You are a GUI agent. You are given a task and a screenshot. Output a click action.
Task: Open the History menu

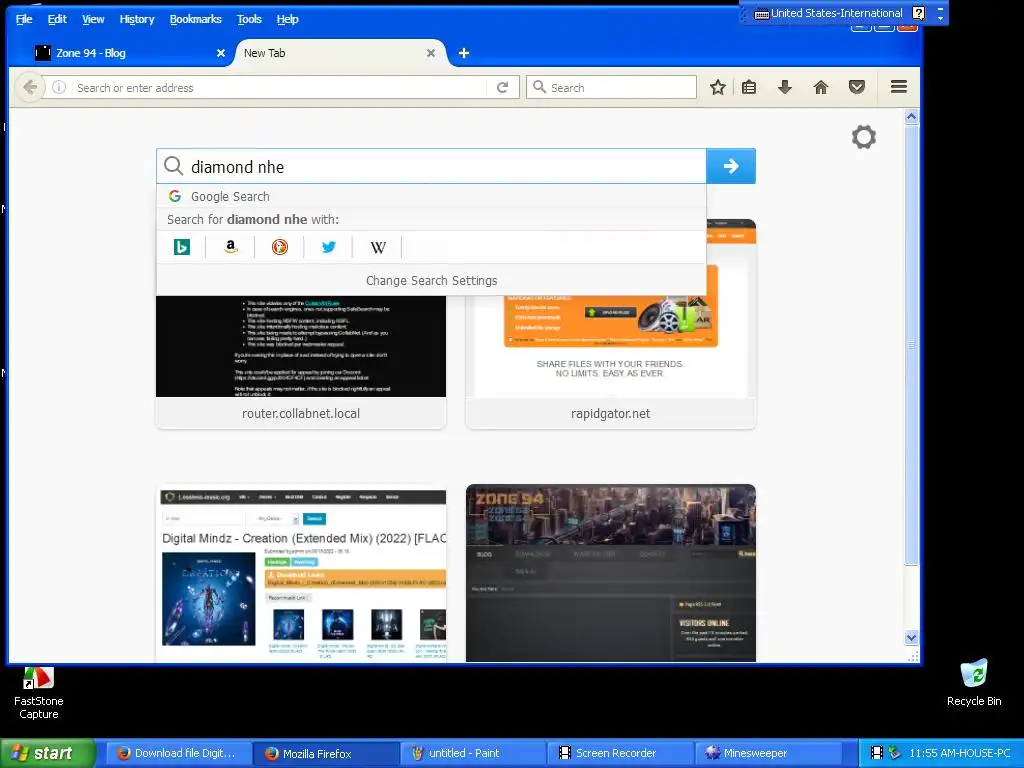click(136, 19)
